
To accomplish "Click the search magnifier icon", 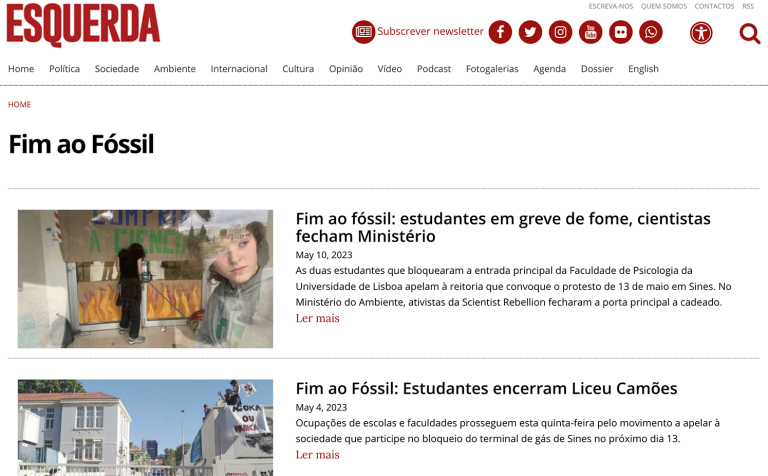I will tap(750, 33).
